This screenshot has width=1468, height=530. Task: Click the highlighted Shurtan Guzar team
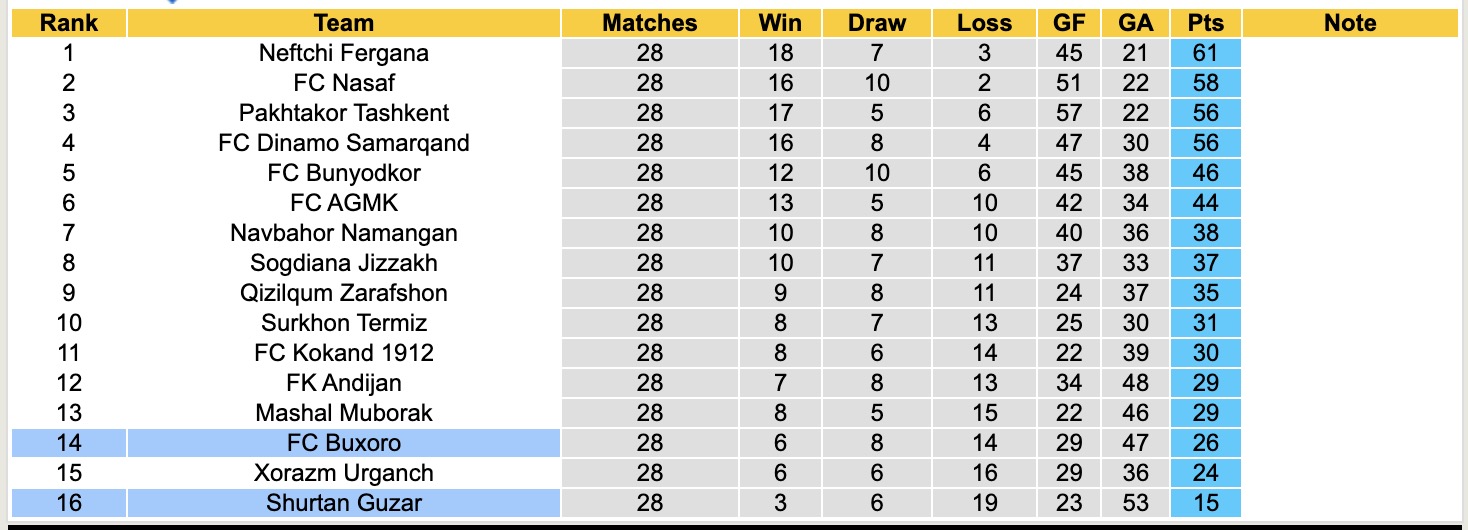[343, 503]
